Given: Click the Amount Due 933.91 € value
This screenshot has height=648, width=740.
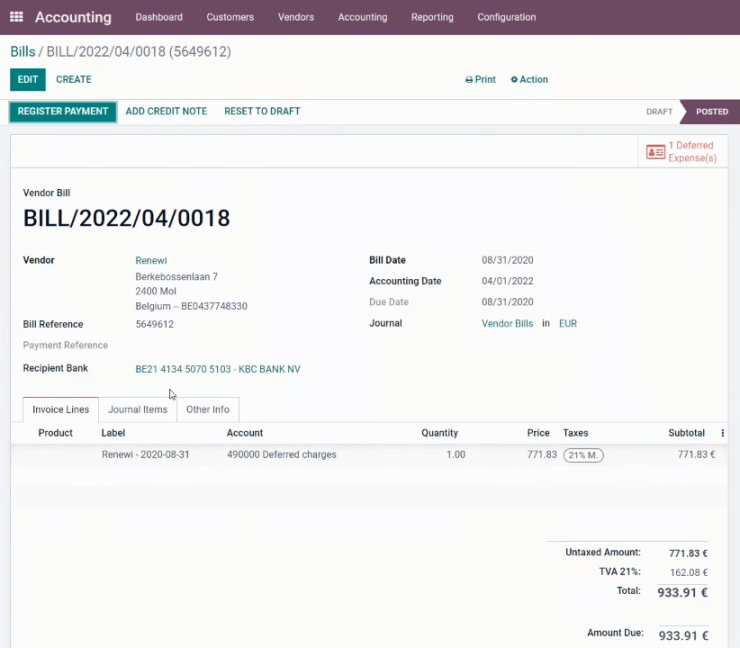Looking at the screenshot, I should (x=683, y=636).
